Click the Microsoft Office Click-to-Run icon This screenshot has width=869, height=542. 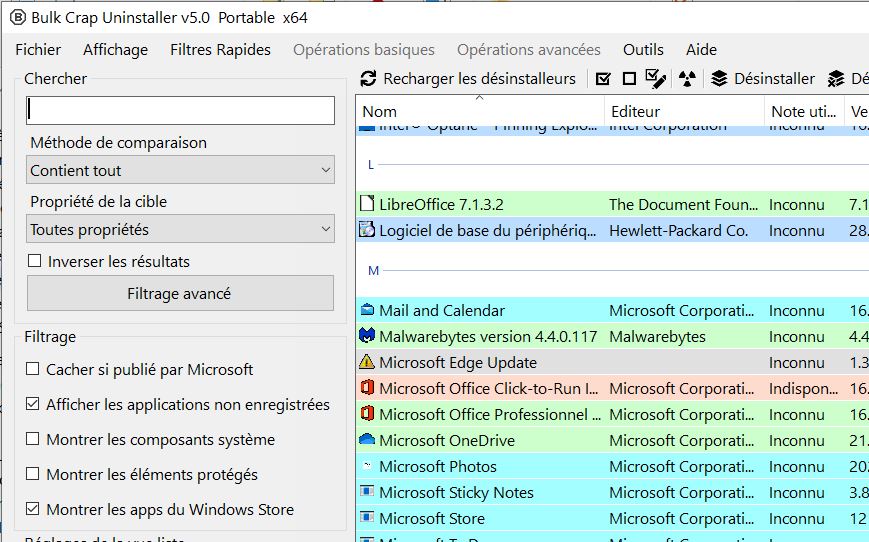point(367,387)
